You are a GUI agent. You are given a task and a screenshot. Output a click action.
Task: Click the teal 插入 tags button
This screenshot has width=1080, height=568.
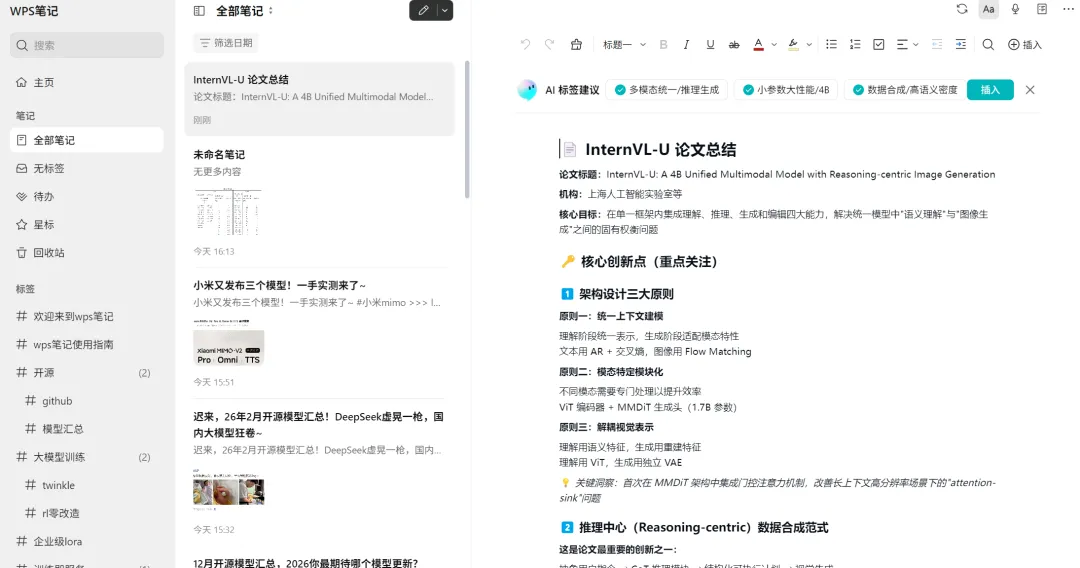[990, 90]
